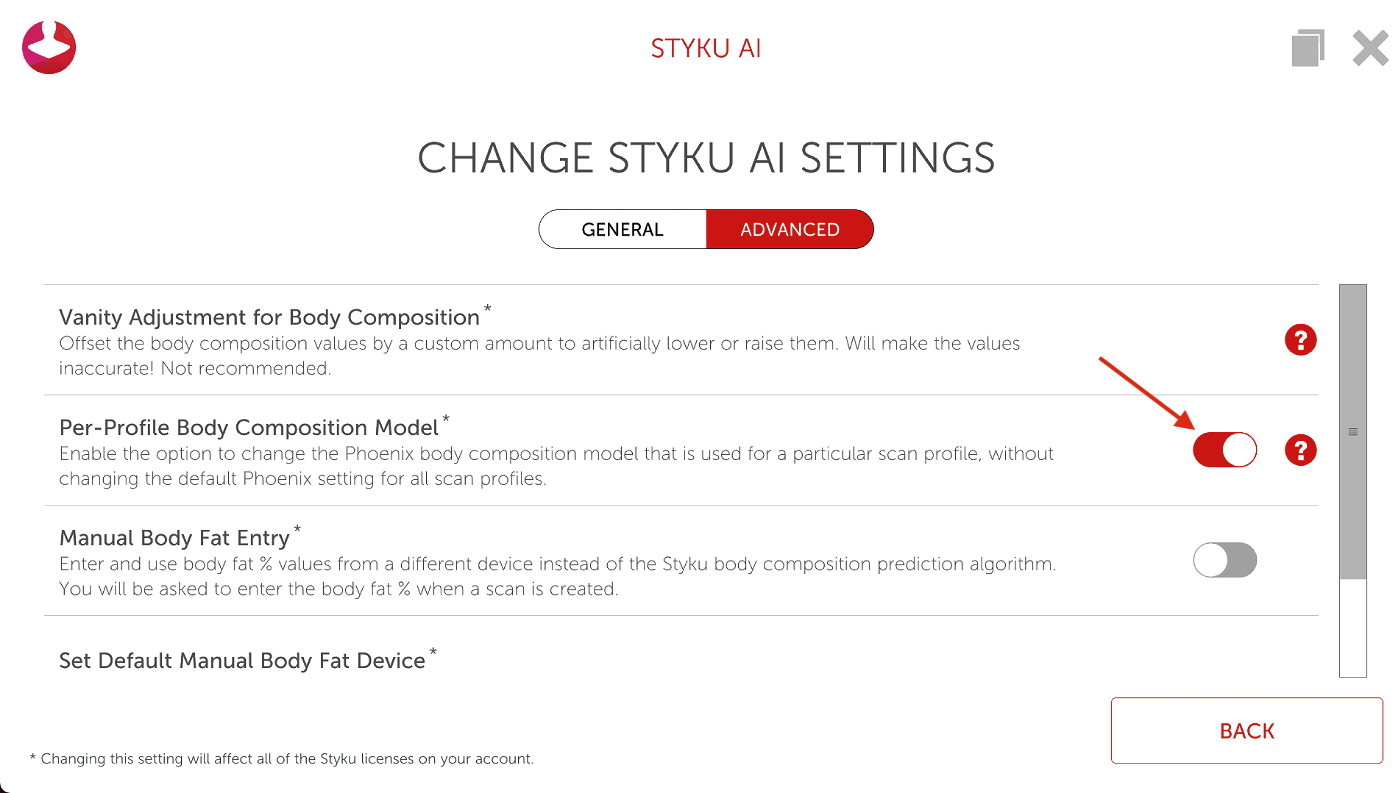1393x793 pixels.
Task: Open help for Per-Profile Body Composition Model
Action: click(x=1300, y=451)
